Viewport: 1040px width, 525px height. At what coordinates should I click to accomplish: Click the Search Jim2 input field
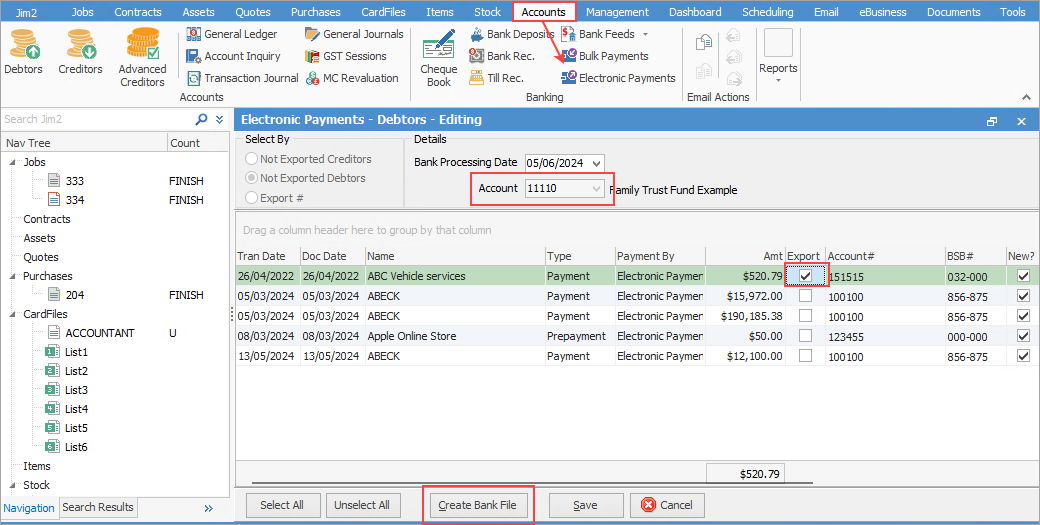(95, 119)
